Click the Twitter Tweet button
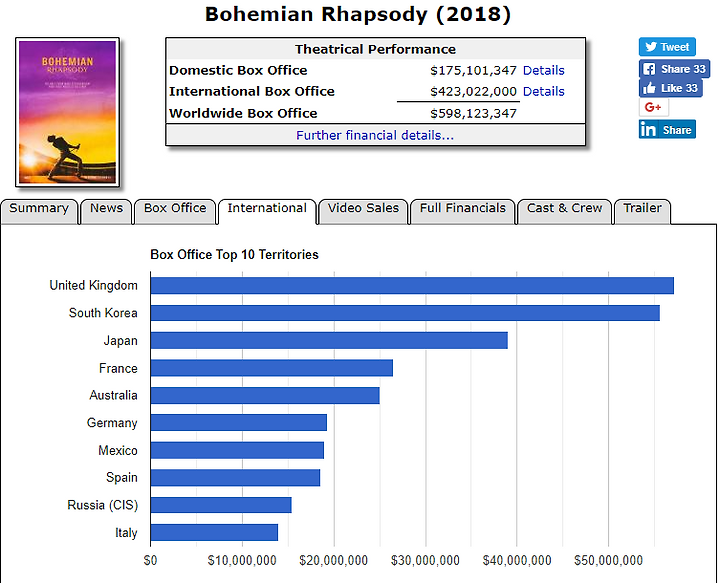 667,47
